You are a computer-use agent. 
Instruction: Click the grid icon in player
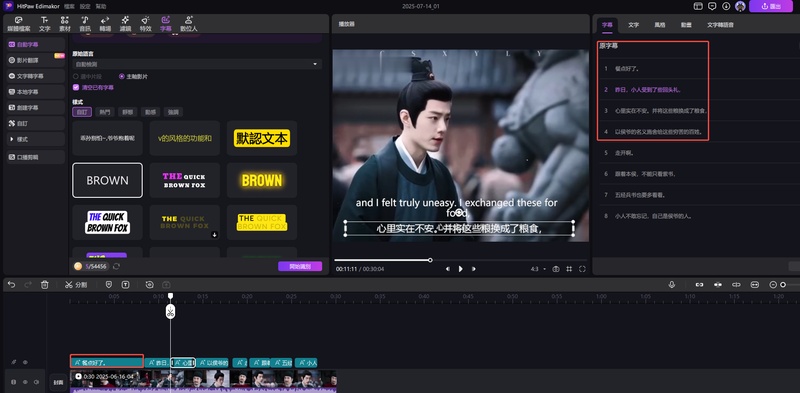pos(569,268)
